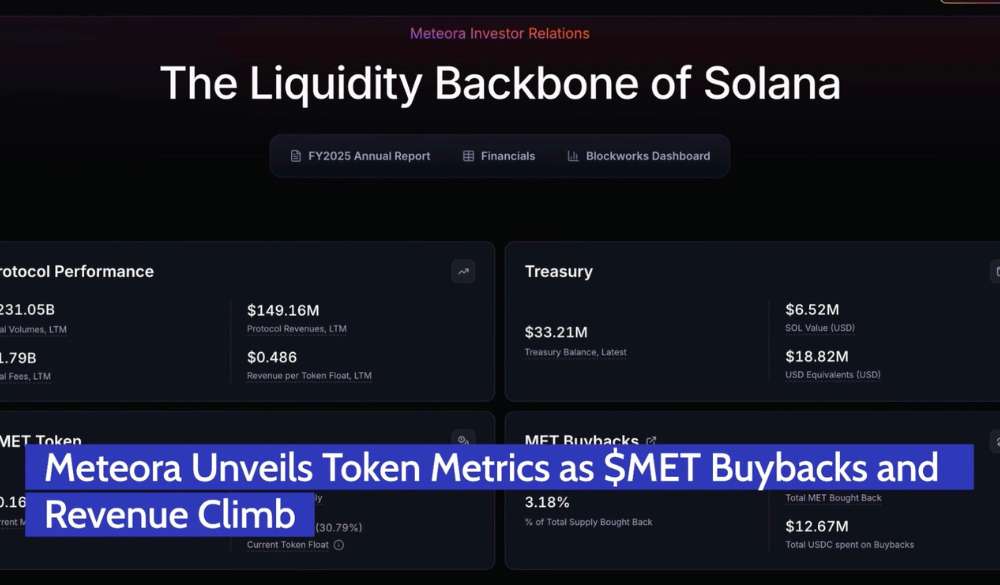Image resolution: width=1000 pixels, height=585 pixels.
Task: Switch to the Financials tab
Action: click(x=507, y=156)
